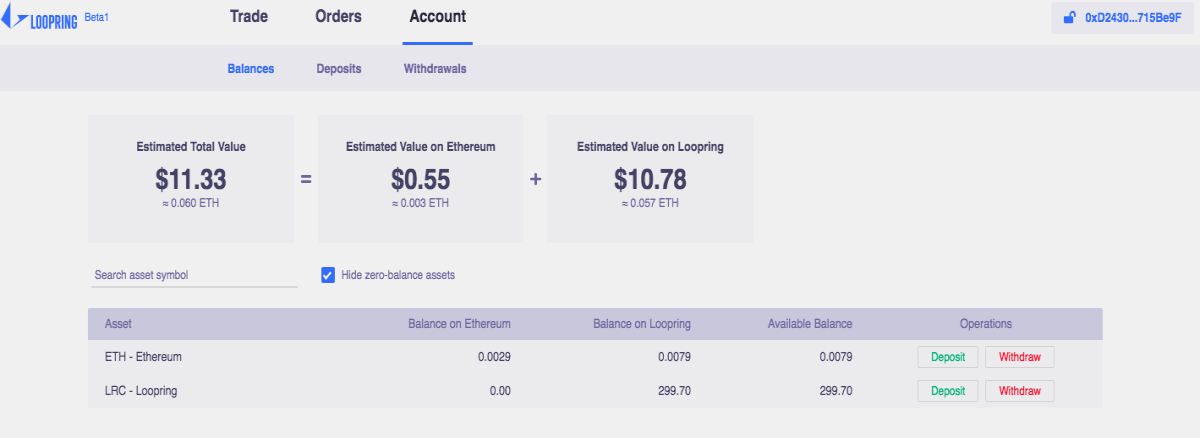Uncheck Hide zero-balance assets checkbox
The width and height of the screenshot is (1200, 438).
pos(328,274)
